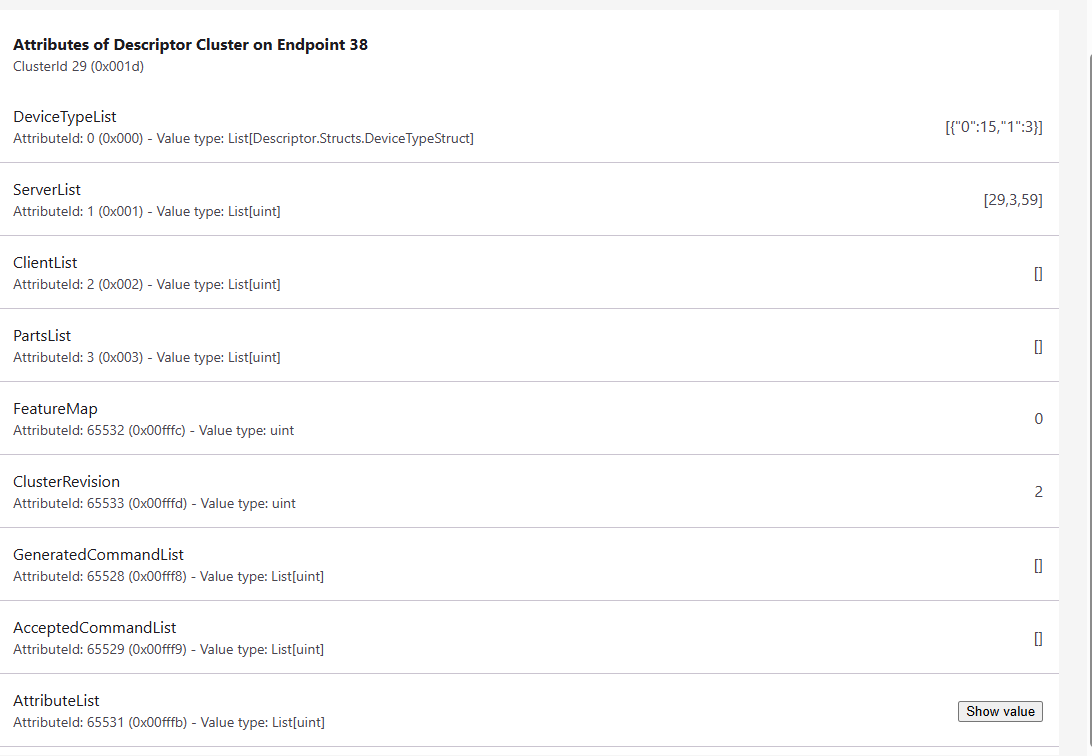Click the Show value button for AttributeList
The height and width of the screenshot is (756, 1092).
[x=1000, y=711]
